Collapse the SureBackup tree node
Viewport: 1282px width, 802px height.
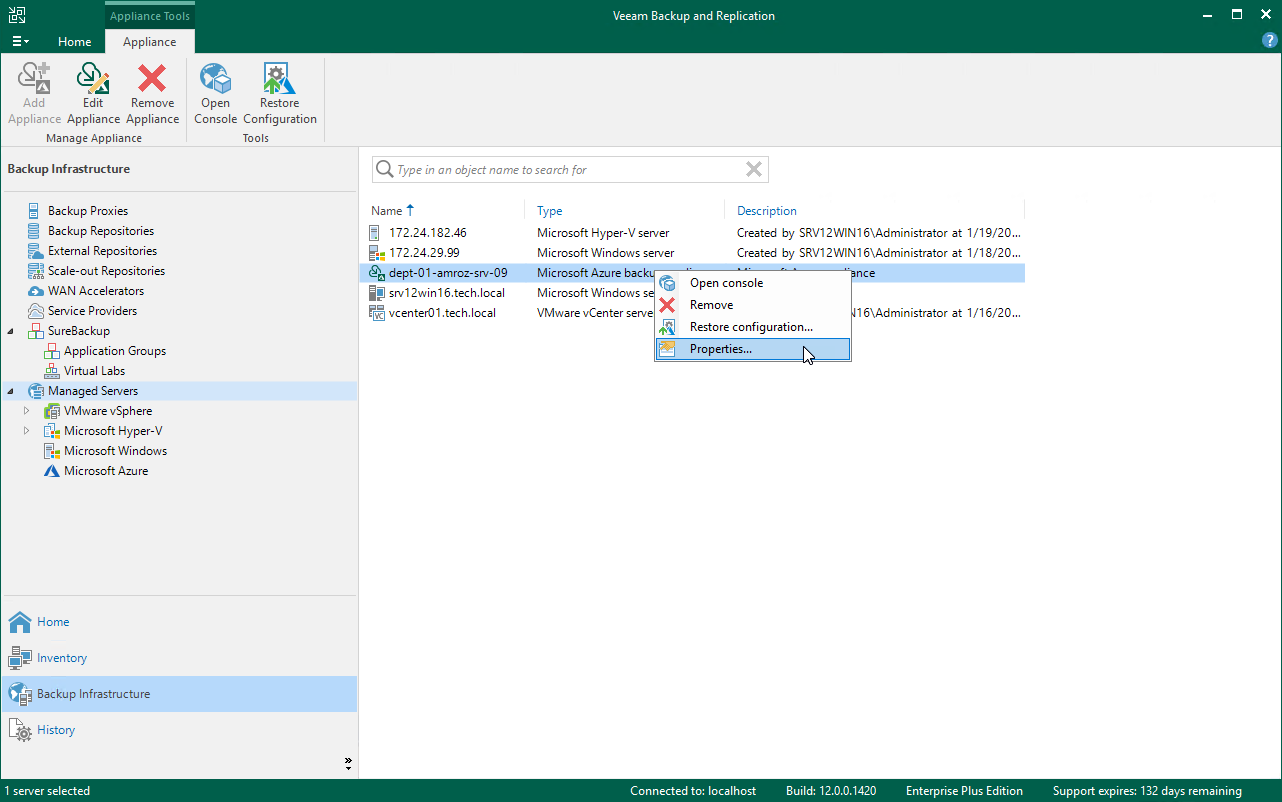[x=11, y=331]
